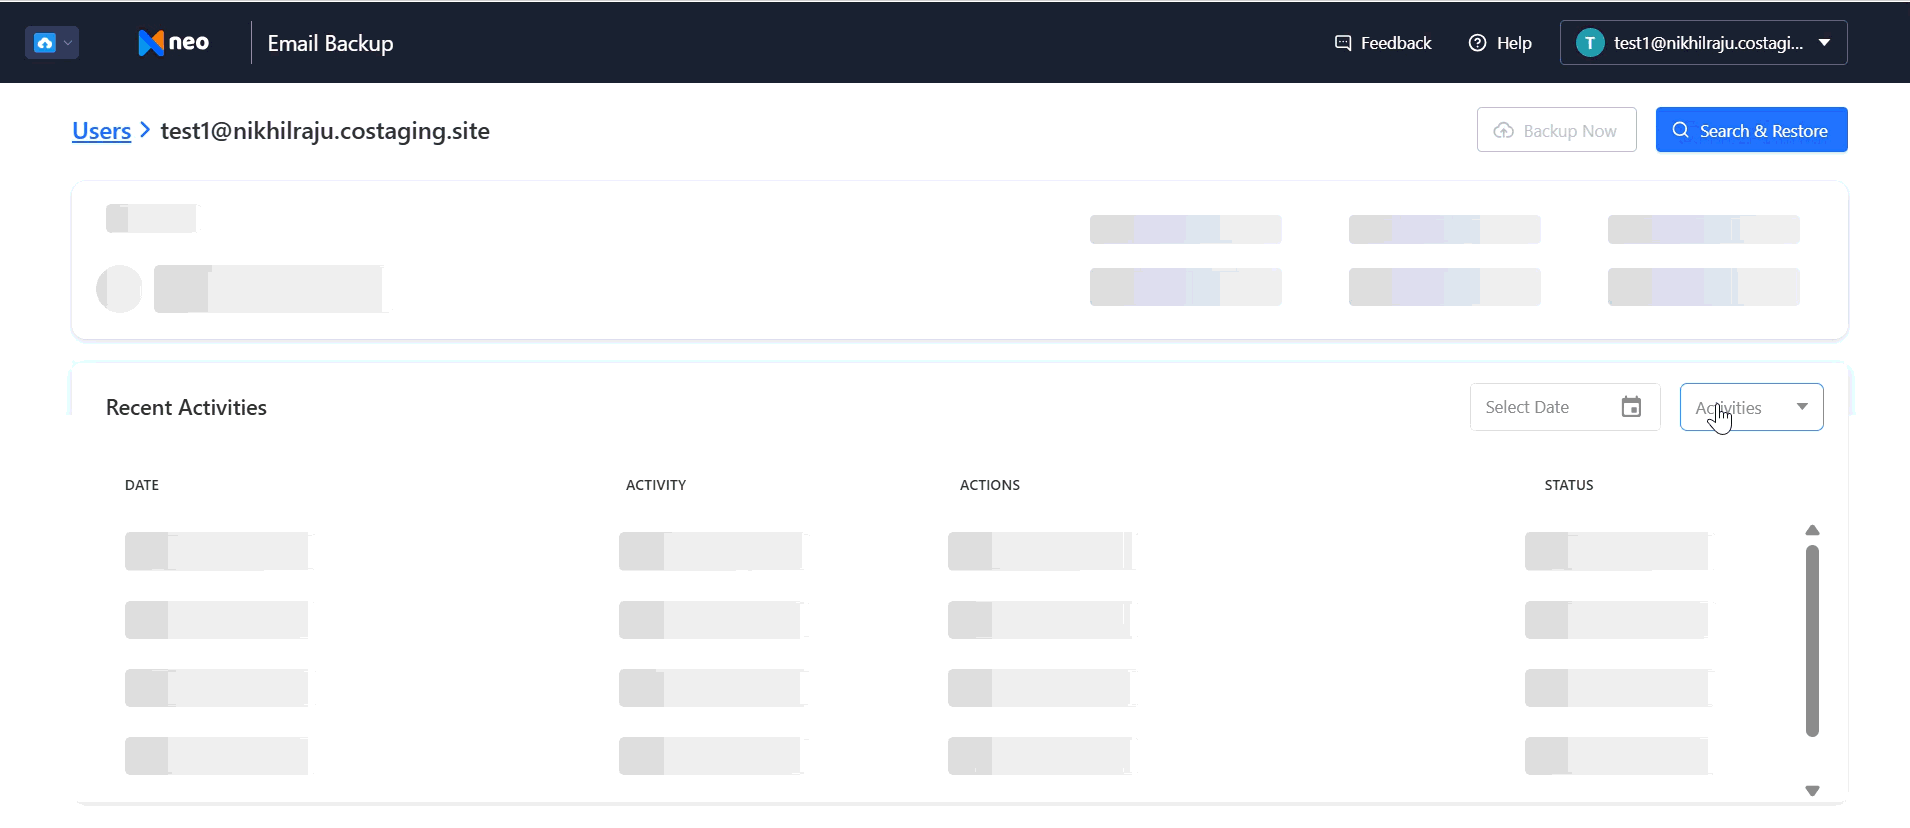Screen dimensions: 1910x828
Task: Click the Neo logo
Action: 173,43
